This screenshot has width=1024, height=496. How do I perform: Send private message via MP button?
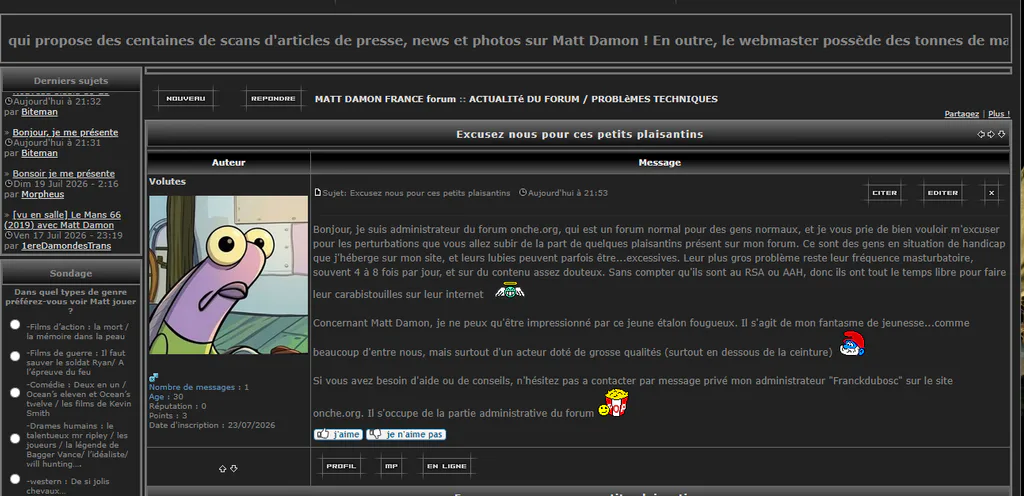click(391, 467)
